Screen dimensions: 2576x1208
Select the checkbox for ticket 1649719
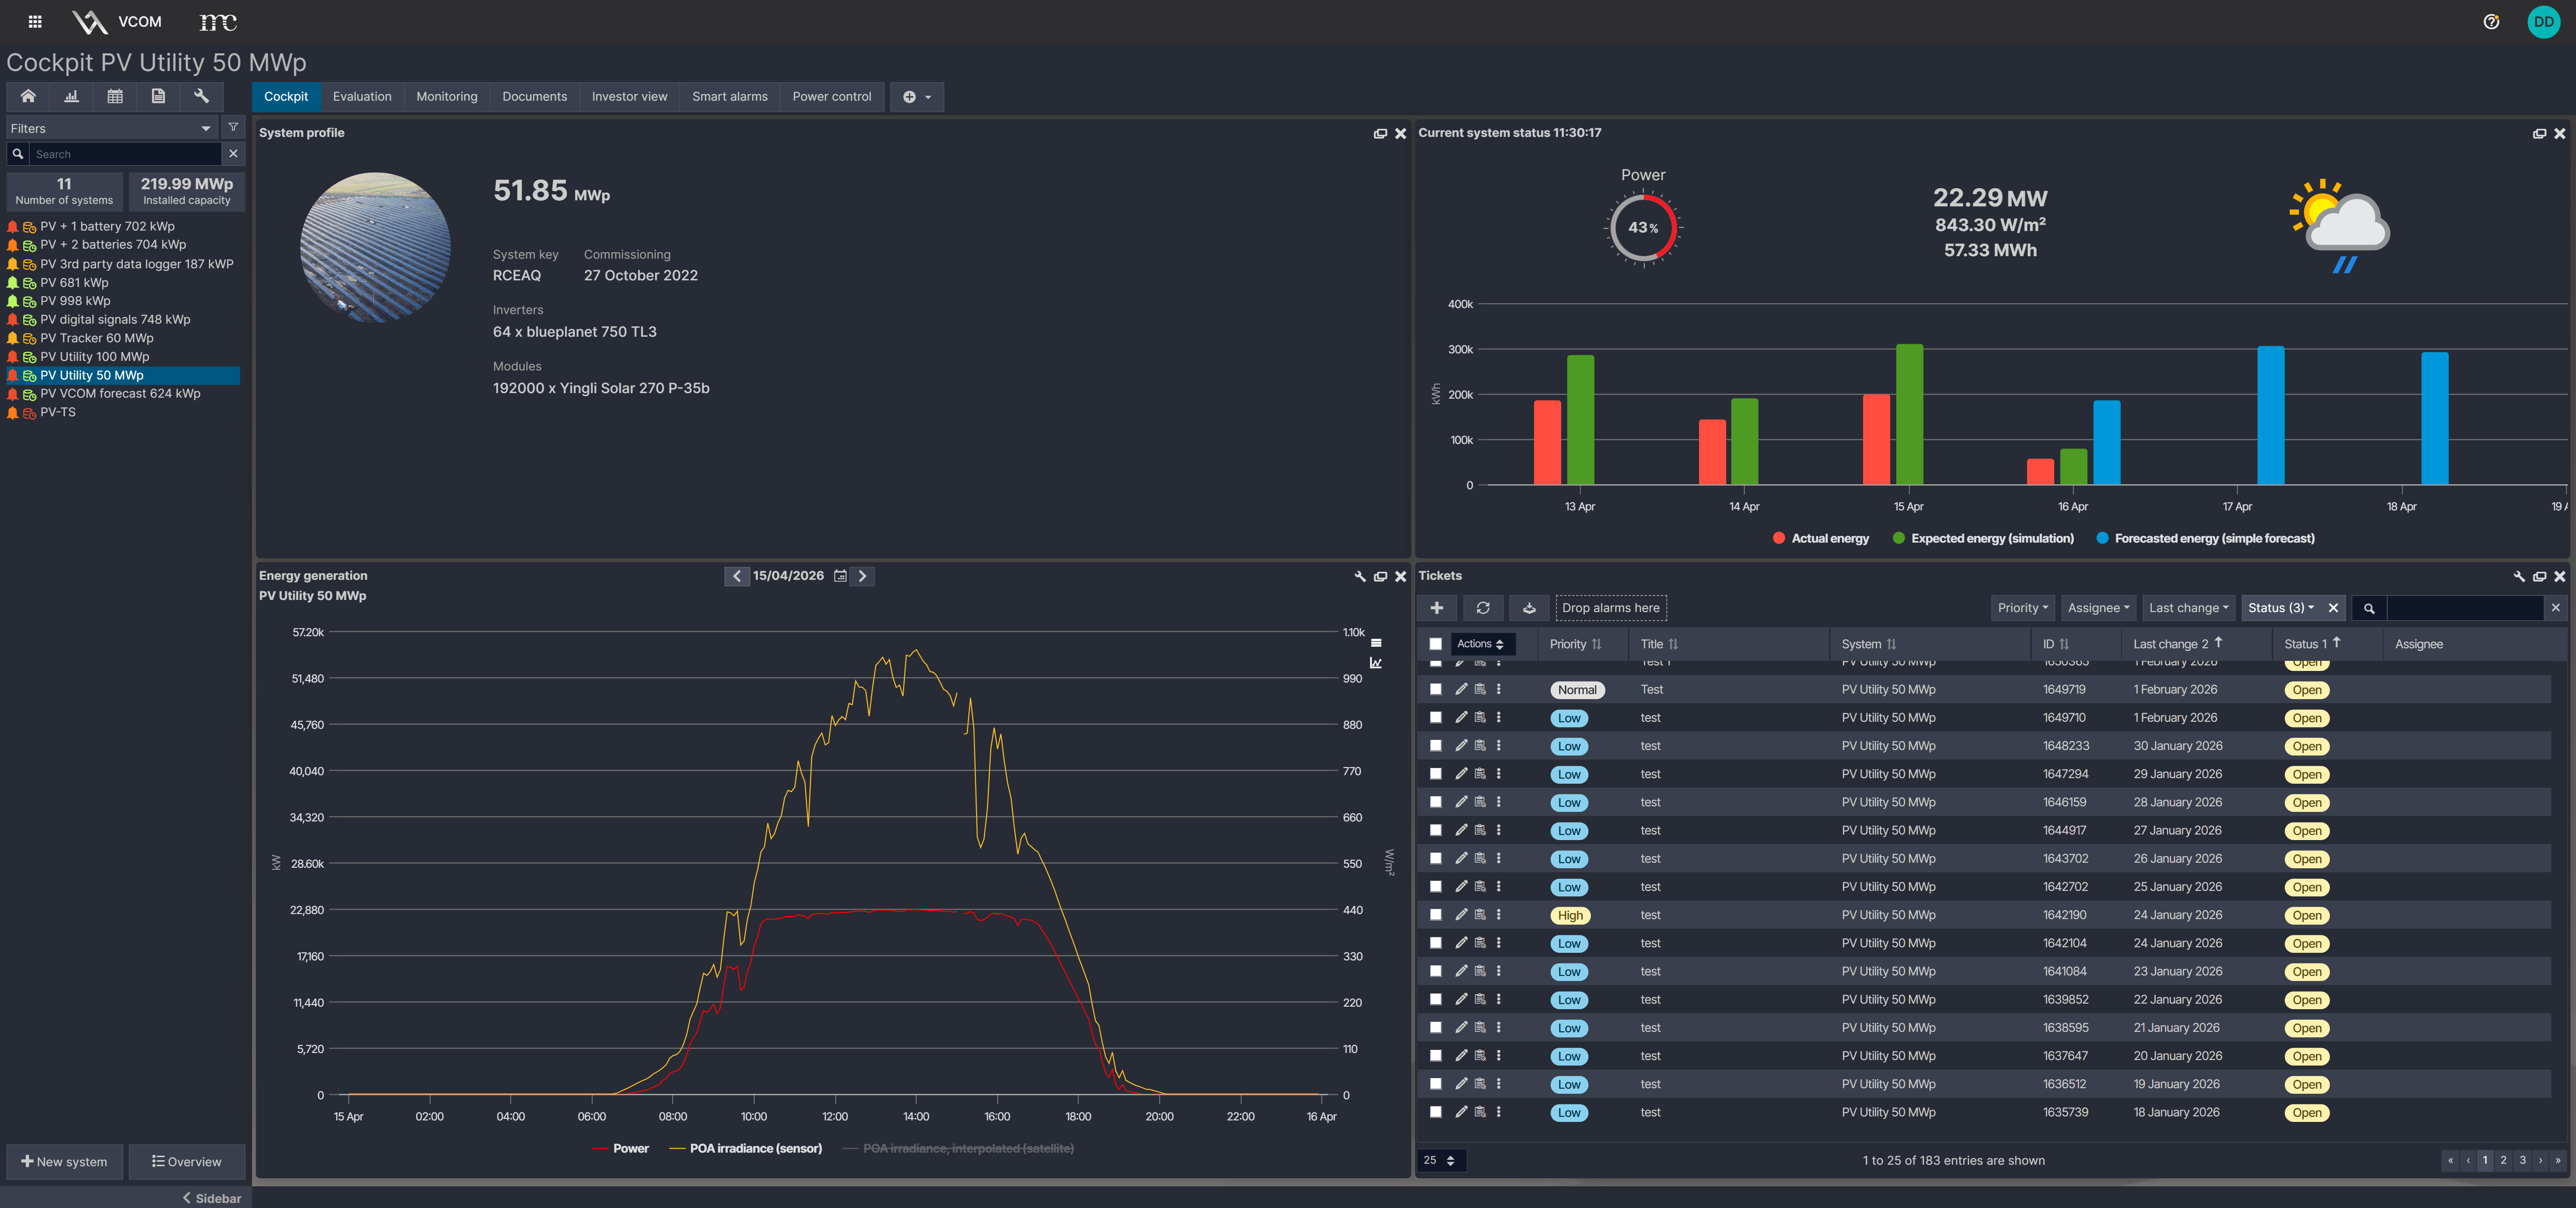coord(1435,689)
